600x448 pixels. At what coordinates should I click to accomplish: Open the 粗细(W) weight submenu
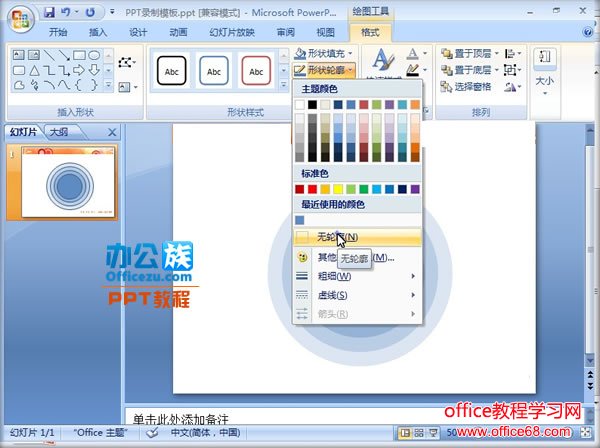click(357, 276)
